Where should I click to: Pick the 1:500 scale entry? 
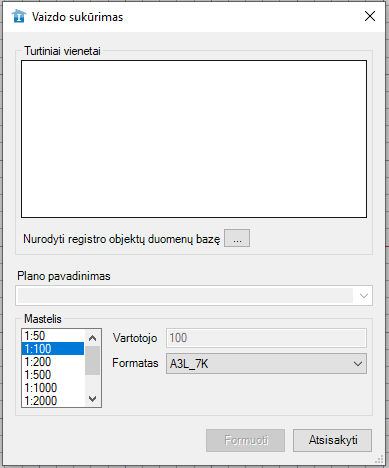[x=53, y=375]
